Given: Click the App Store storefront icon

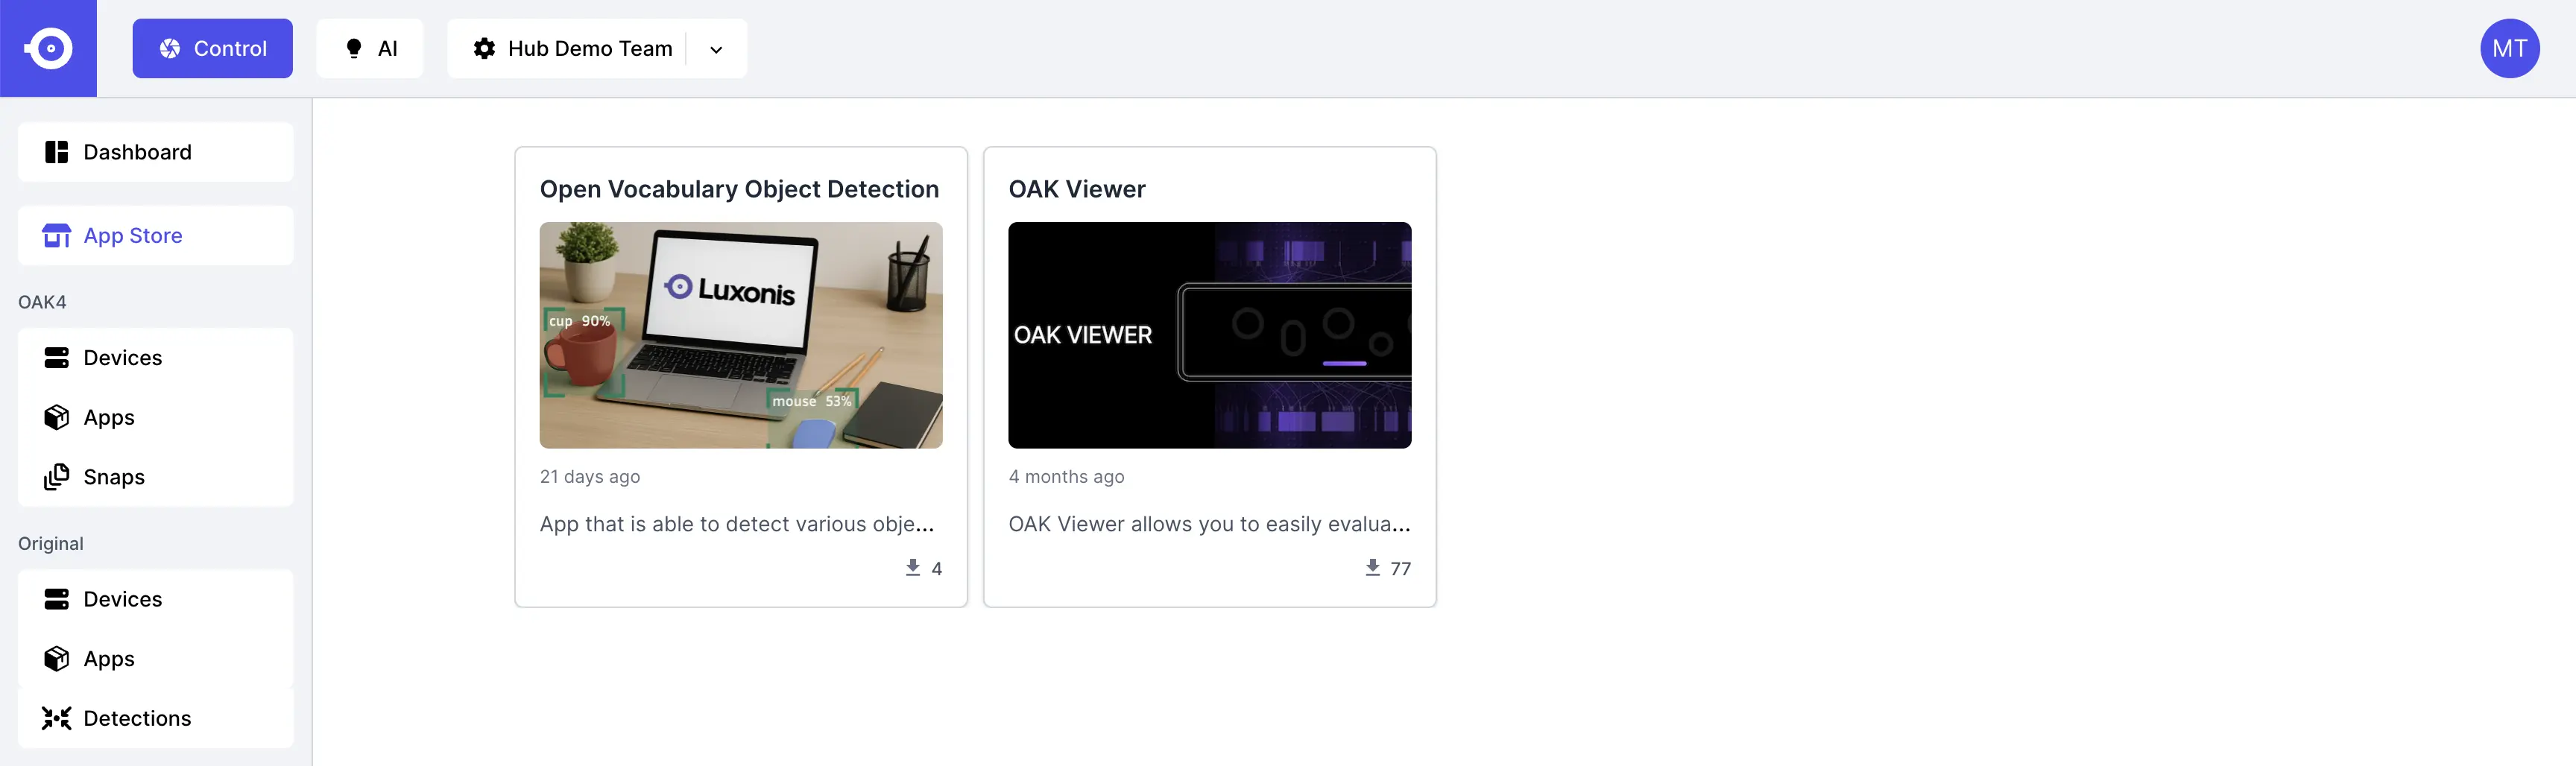Looking at the screenshot, I should pos(56,236).
